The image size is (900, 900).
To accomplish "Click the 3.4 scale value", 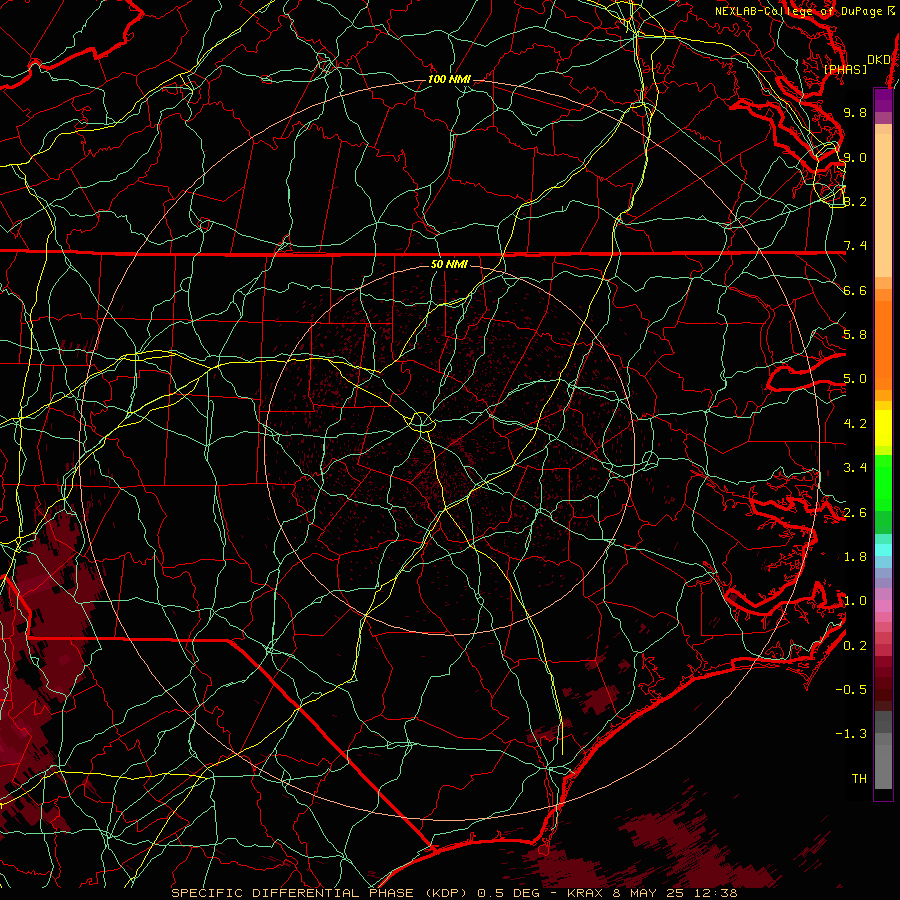I will pos(855,468).
